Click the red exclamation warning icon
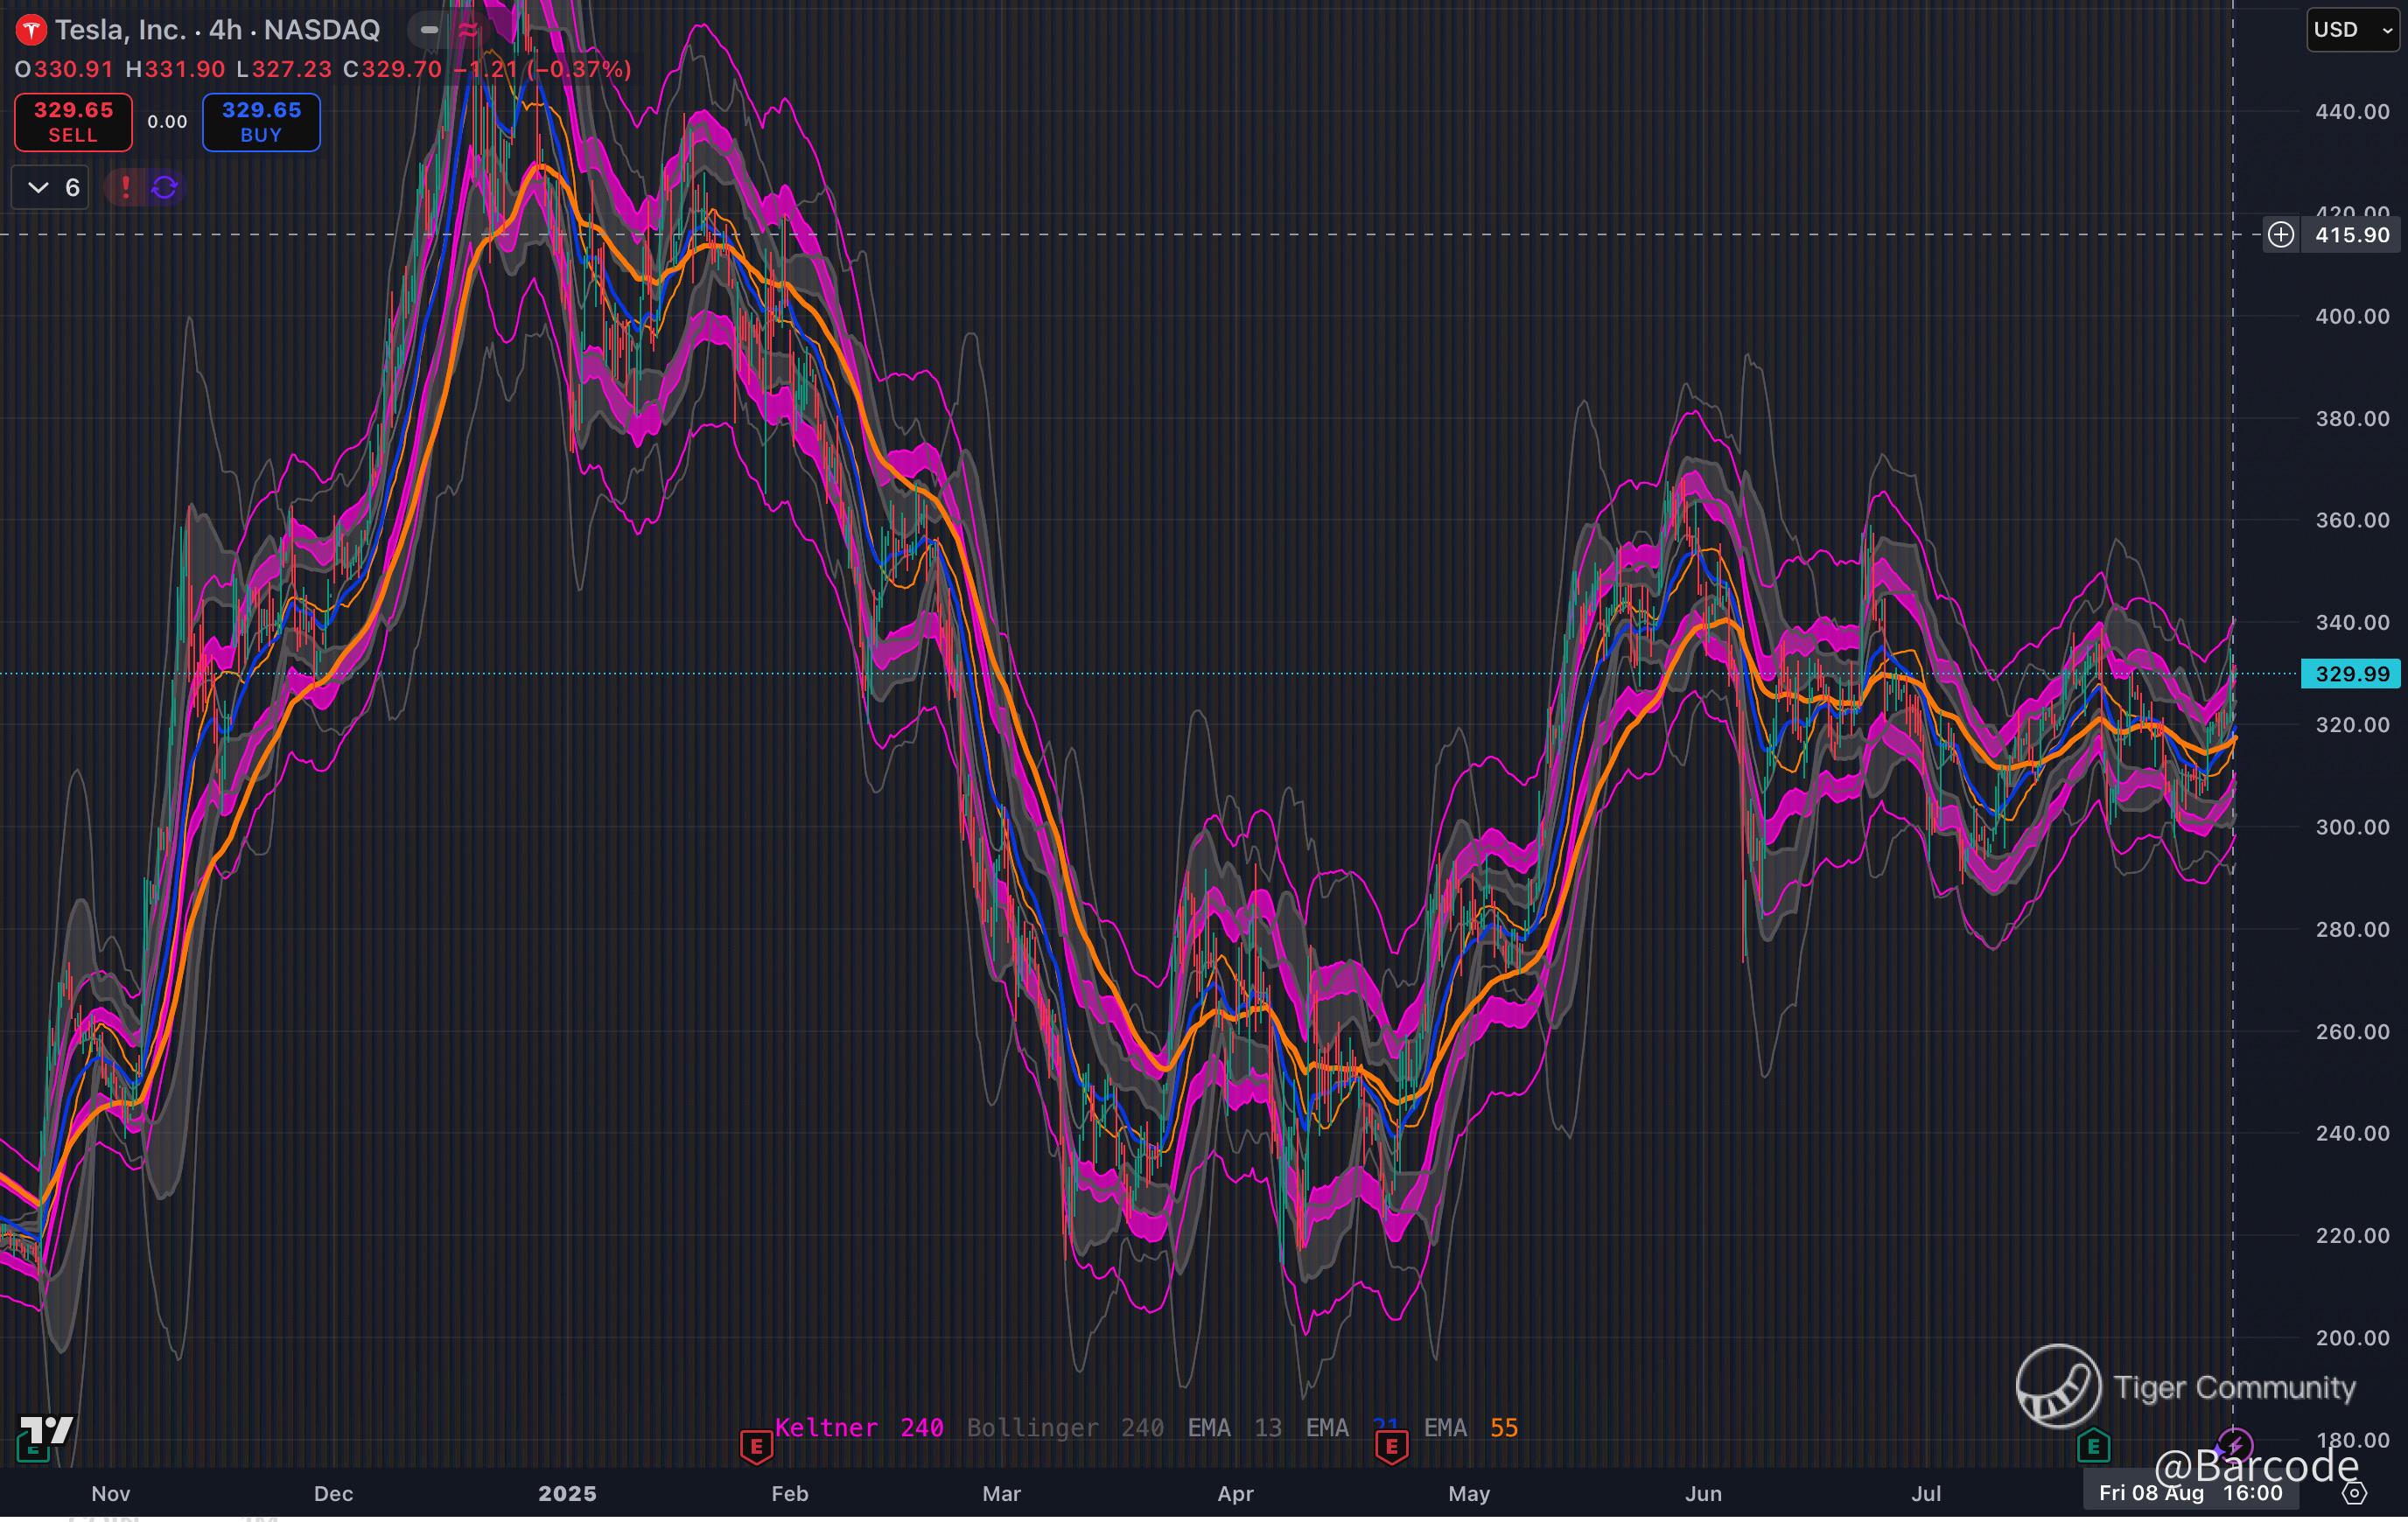Image resolution: width=2408 pixels, height=1522 pixels. [x=125, y=187]
